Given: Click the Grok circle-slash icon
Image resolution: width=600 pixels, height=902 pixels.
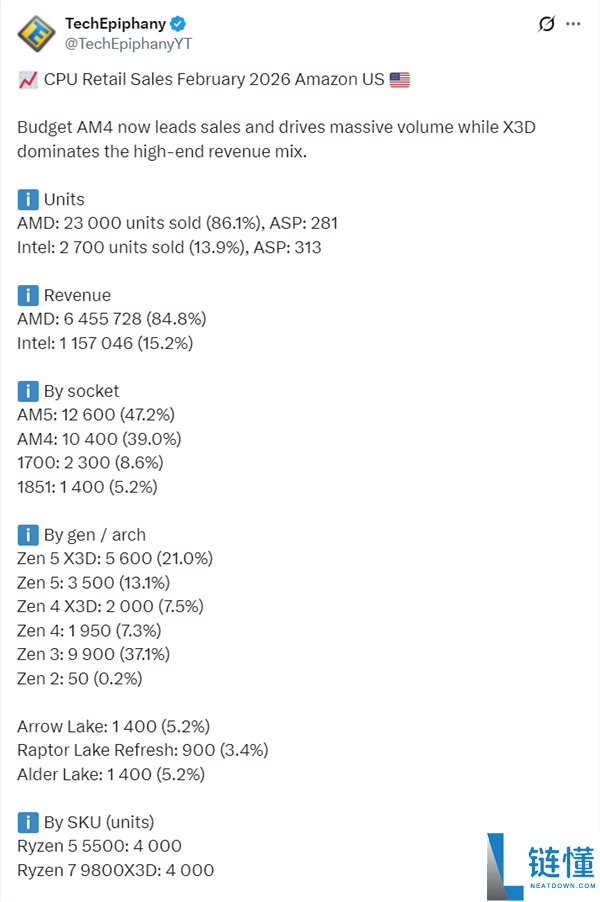Looking at the screenshot, I should [x=547, y=24].
